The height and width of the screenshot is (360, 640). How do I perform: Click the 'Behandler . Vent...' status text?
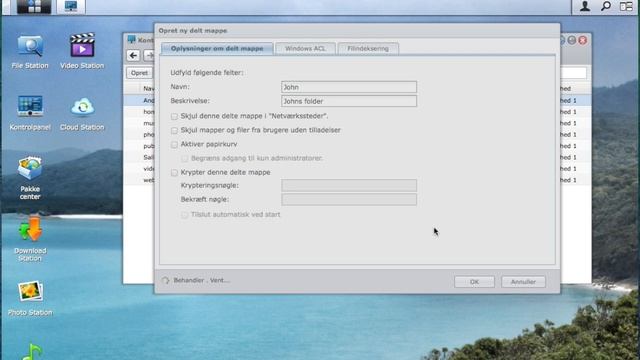coord(202,280)
